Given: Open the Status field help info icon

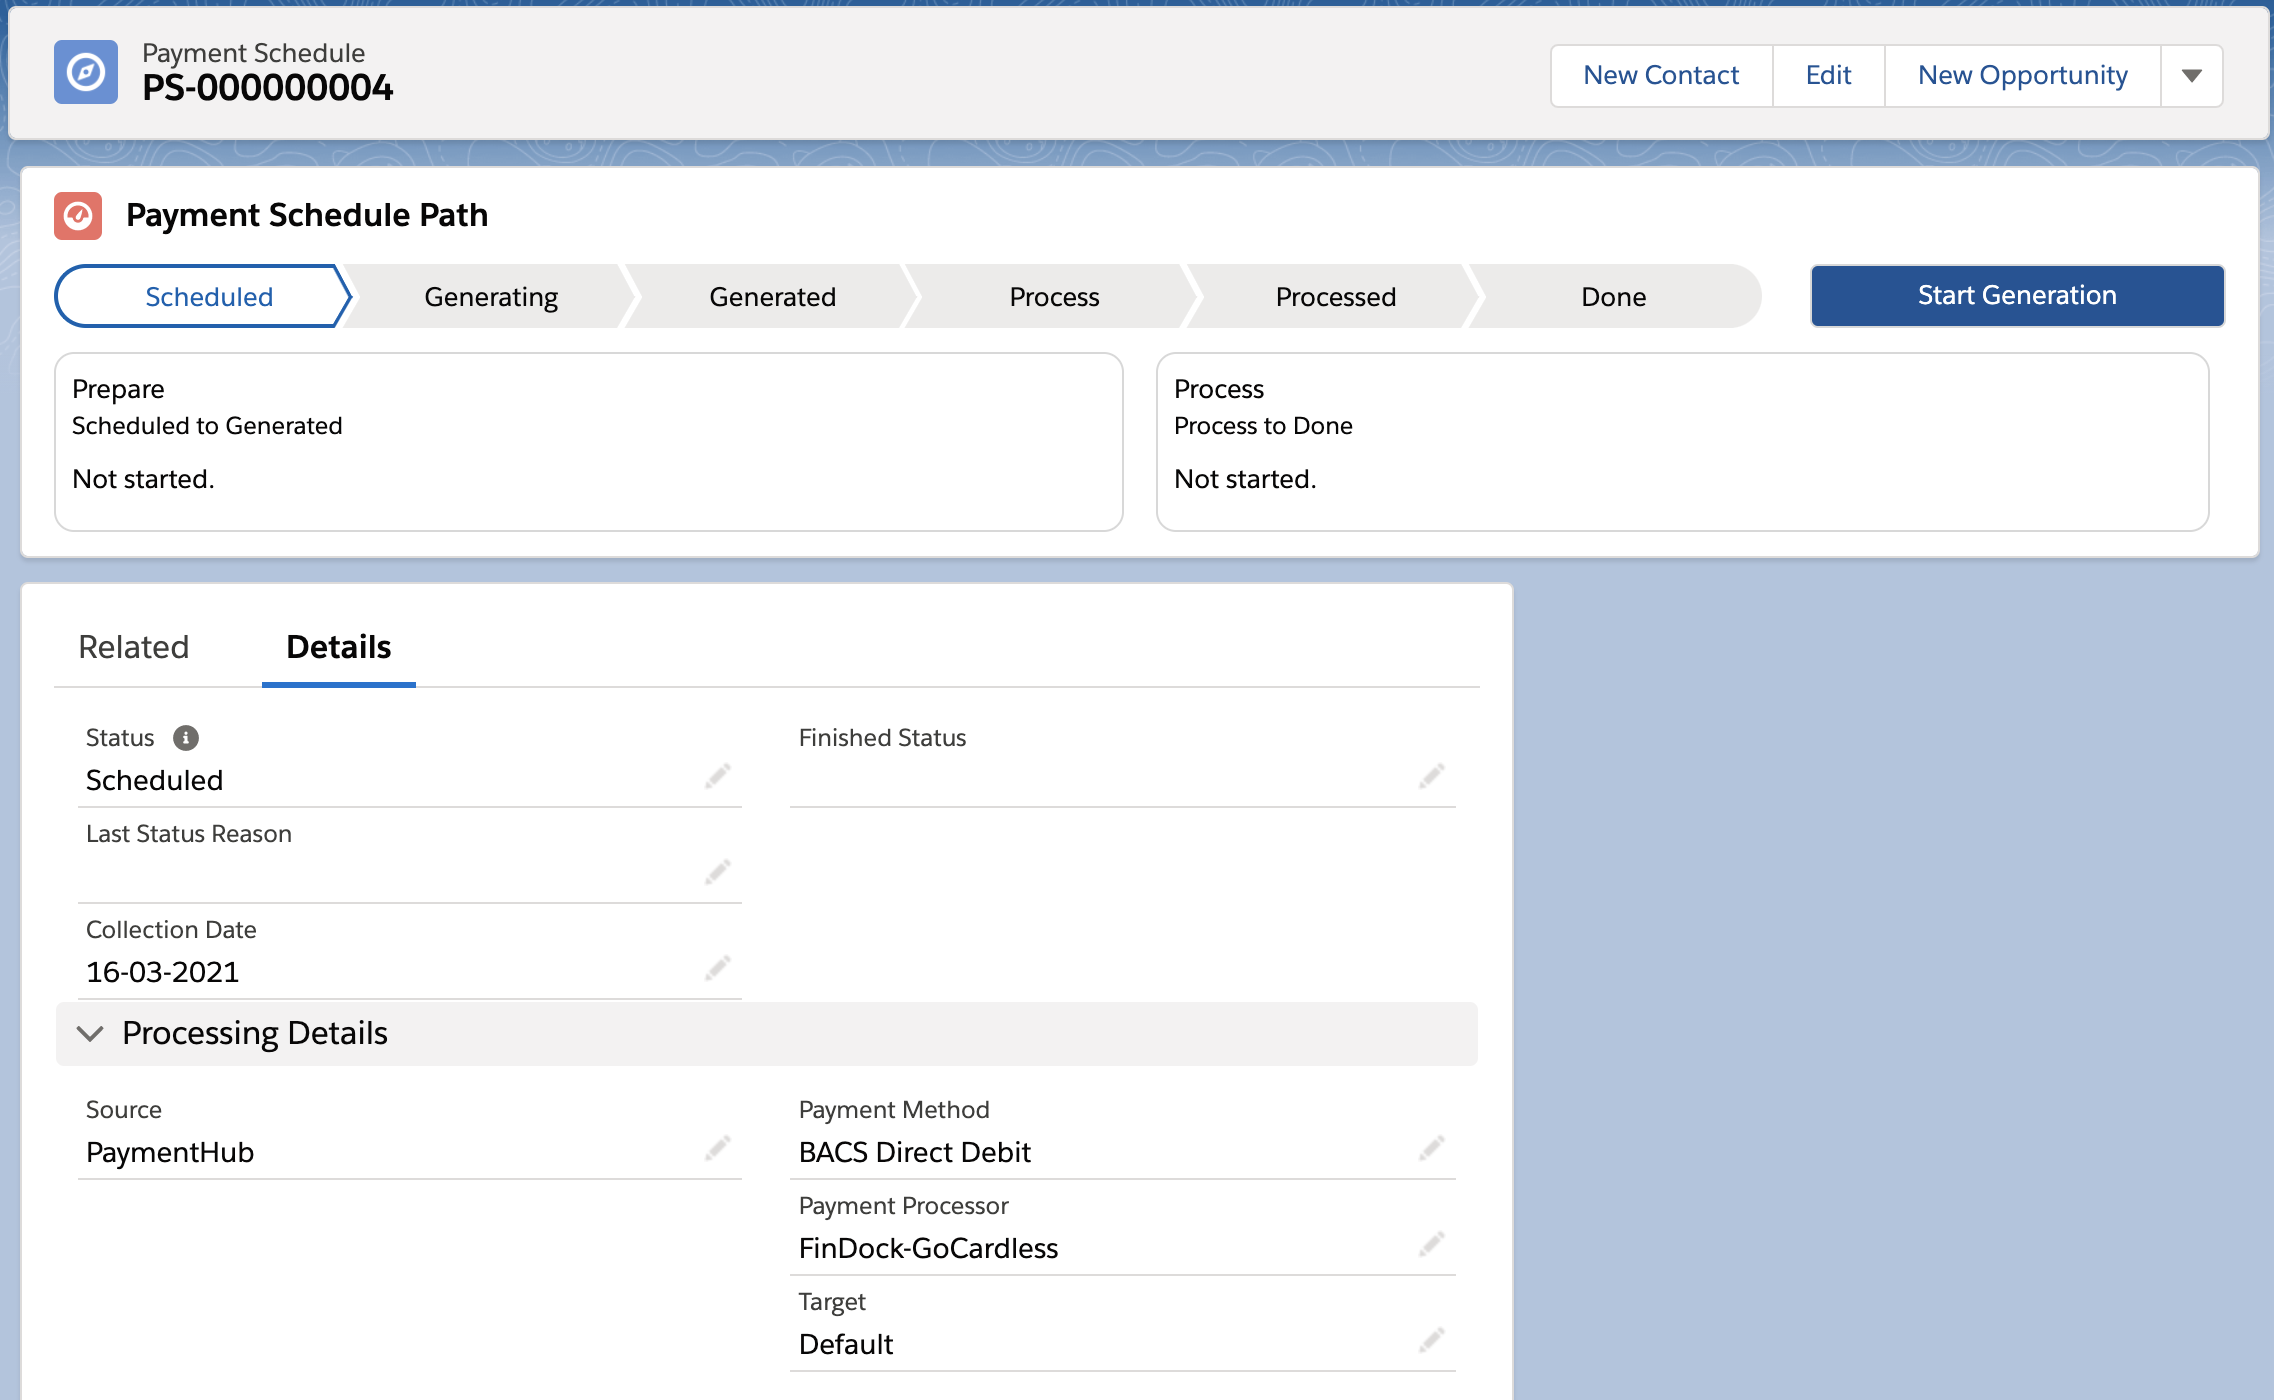Looking at the screenshot, I should tap(185, 738).
